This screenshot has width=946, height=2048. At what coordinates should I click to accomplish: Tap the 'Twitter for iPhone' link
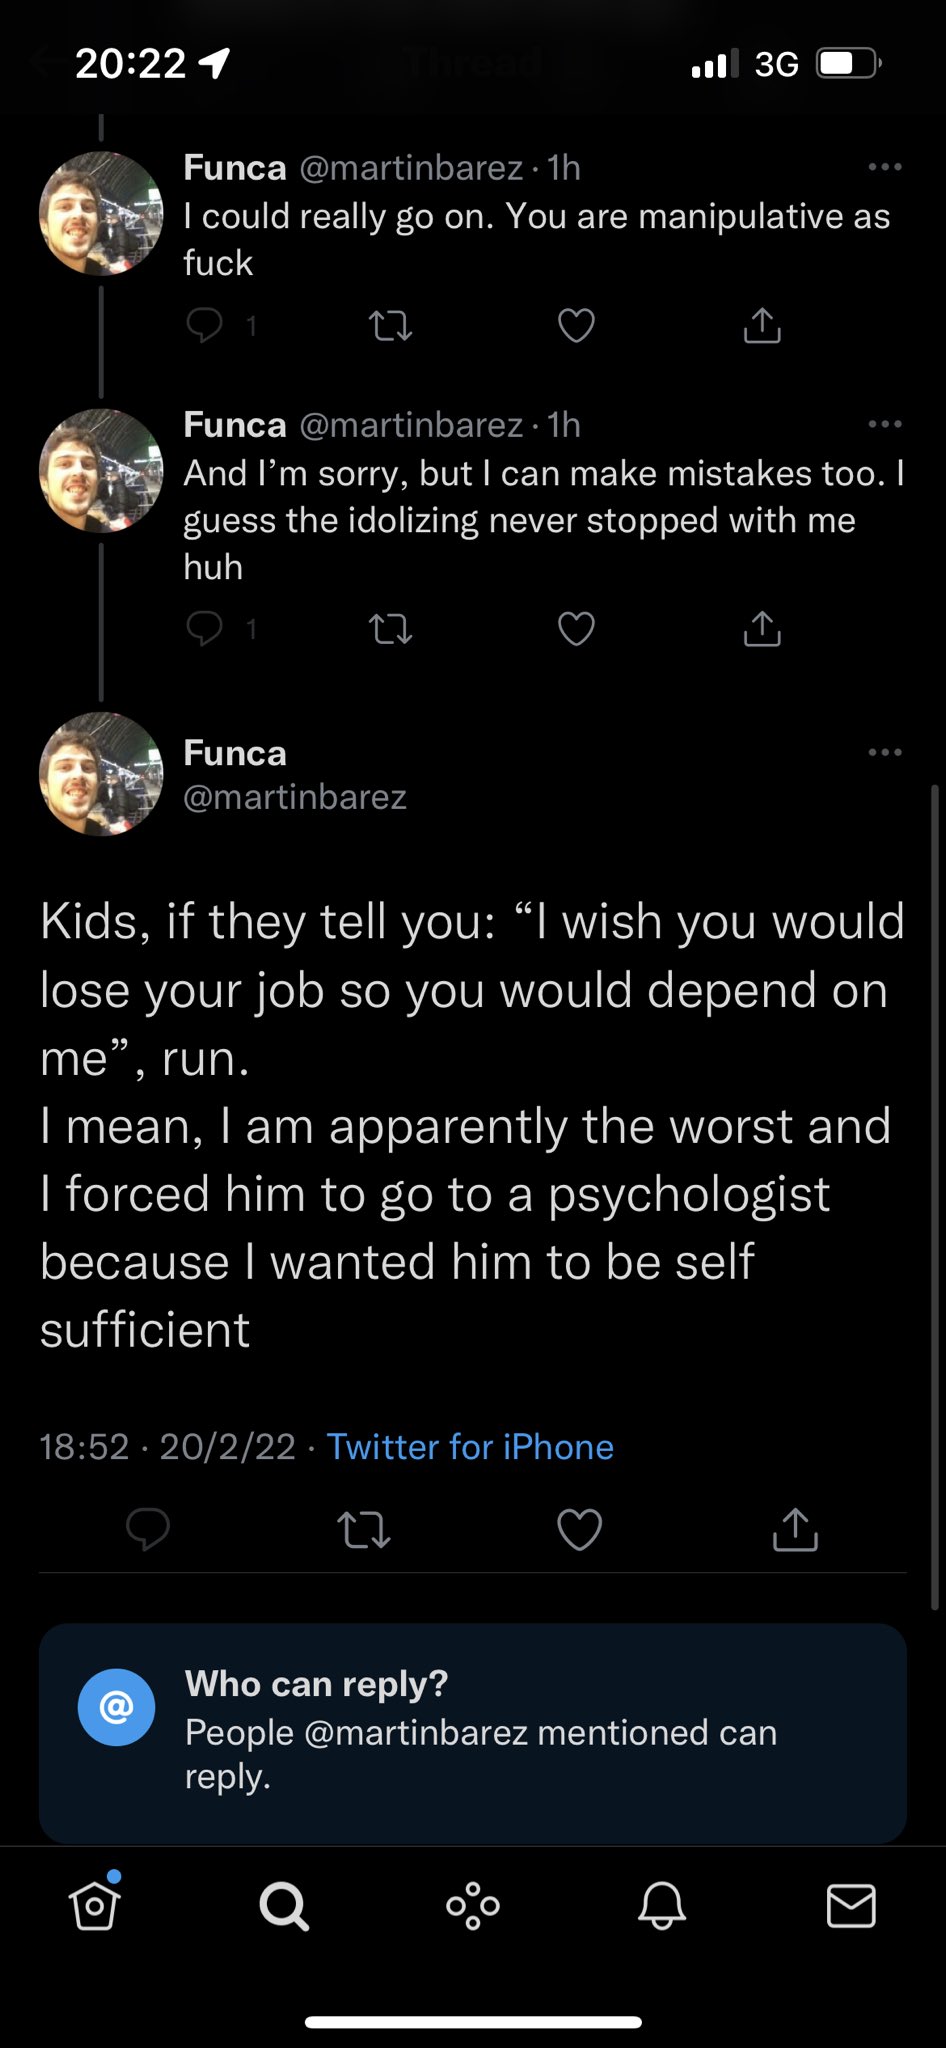pyautogui.click(x=470, y=1447)
